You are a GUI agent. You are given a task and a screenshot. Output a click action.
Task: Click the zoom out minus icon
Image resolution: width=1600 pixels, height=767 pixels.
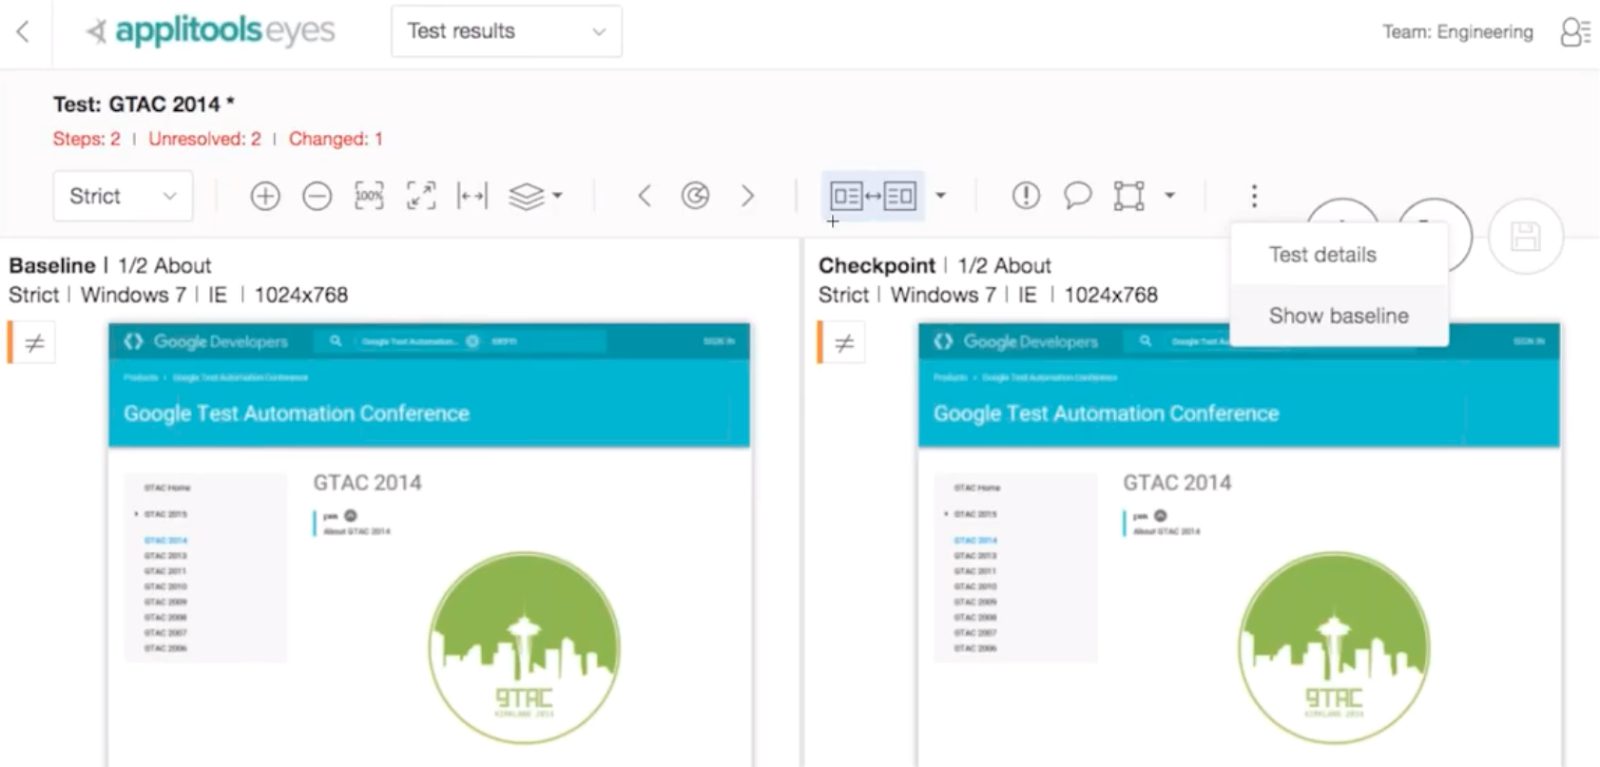point(317,196)
